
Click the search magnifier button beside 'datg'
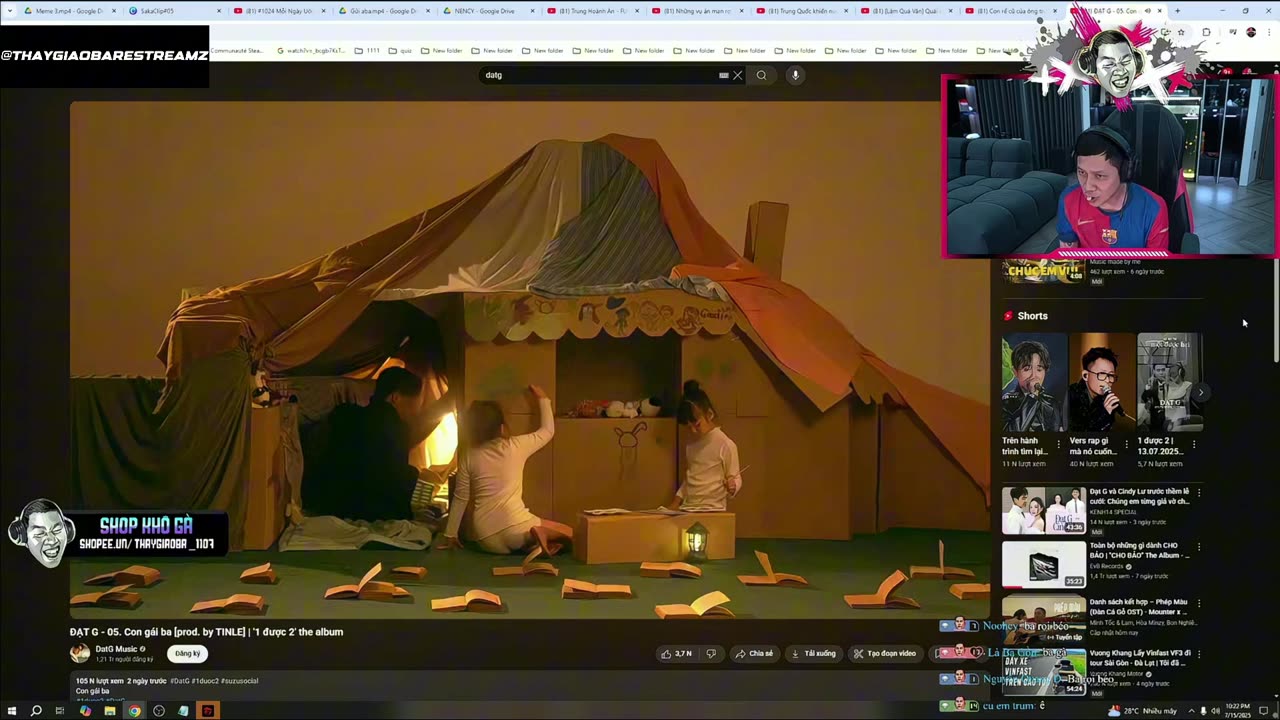click(x=761, y=75)
